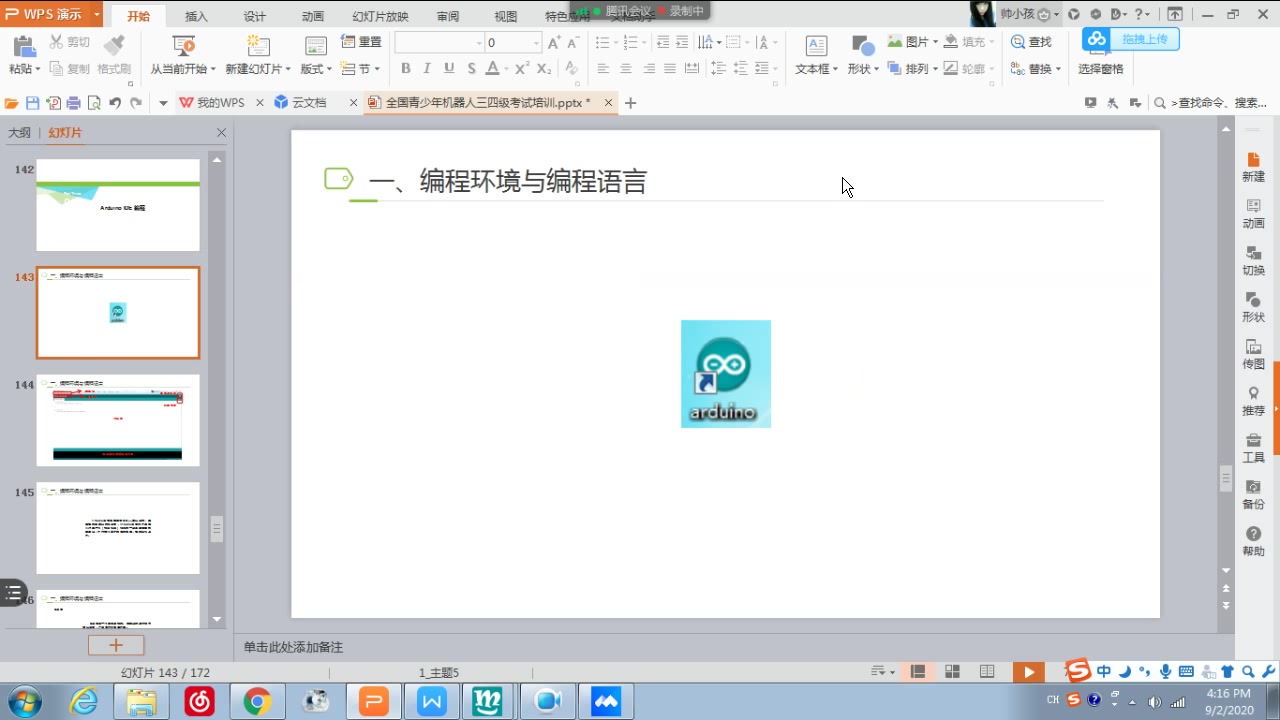Click the Save icon in quick toolbar
Viewport: 1280px width, 720px height.
(x=32, y=103)
